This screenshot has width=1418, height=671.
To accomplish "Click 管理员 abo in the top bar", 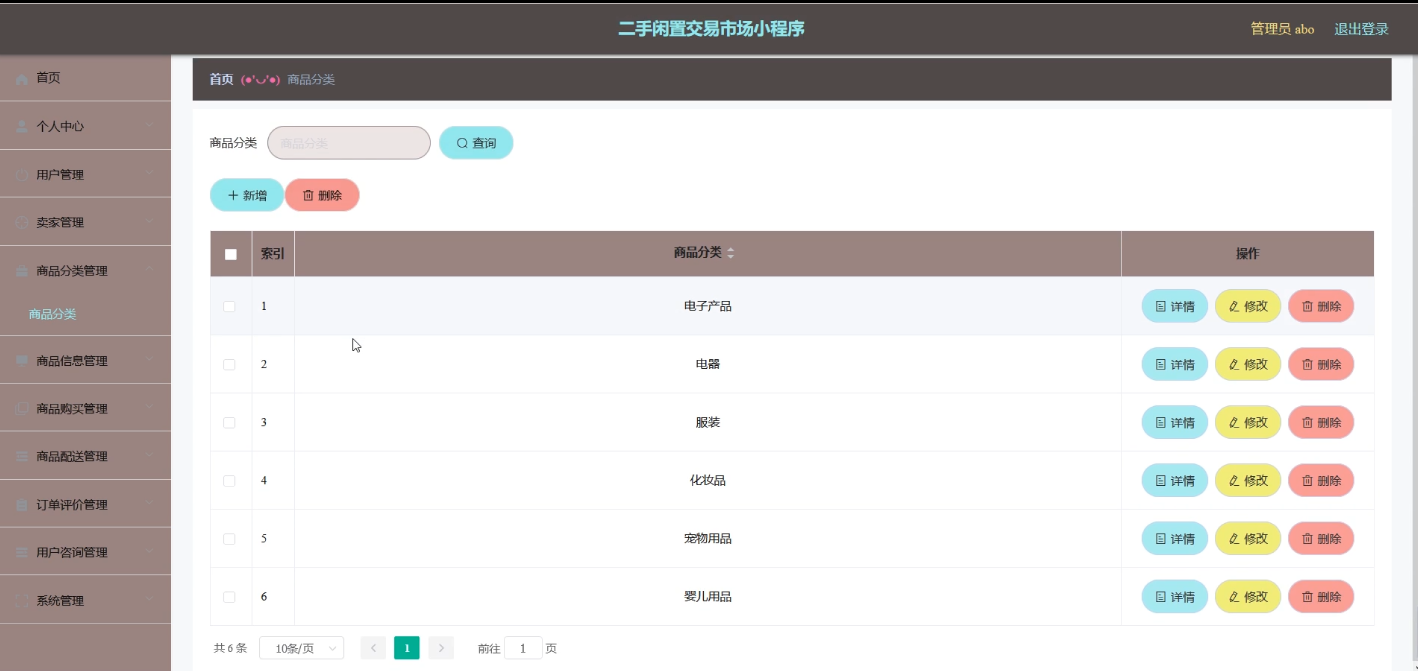I will [1282, 29].
